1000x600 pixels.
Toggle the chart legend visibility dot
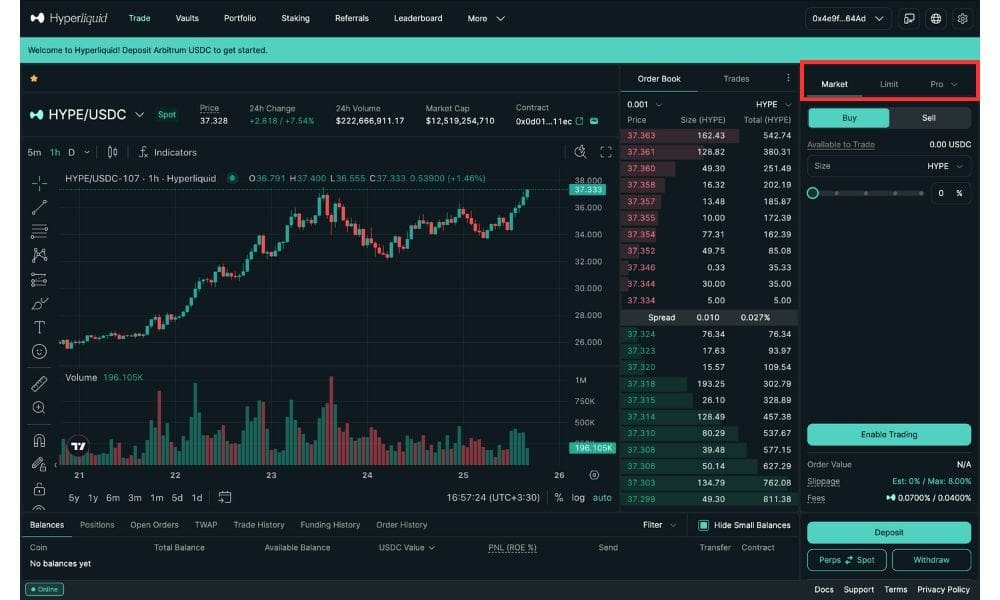pyautogui.click(x=232, y=178)
